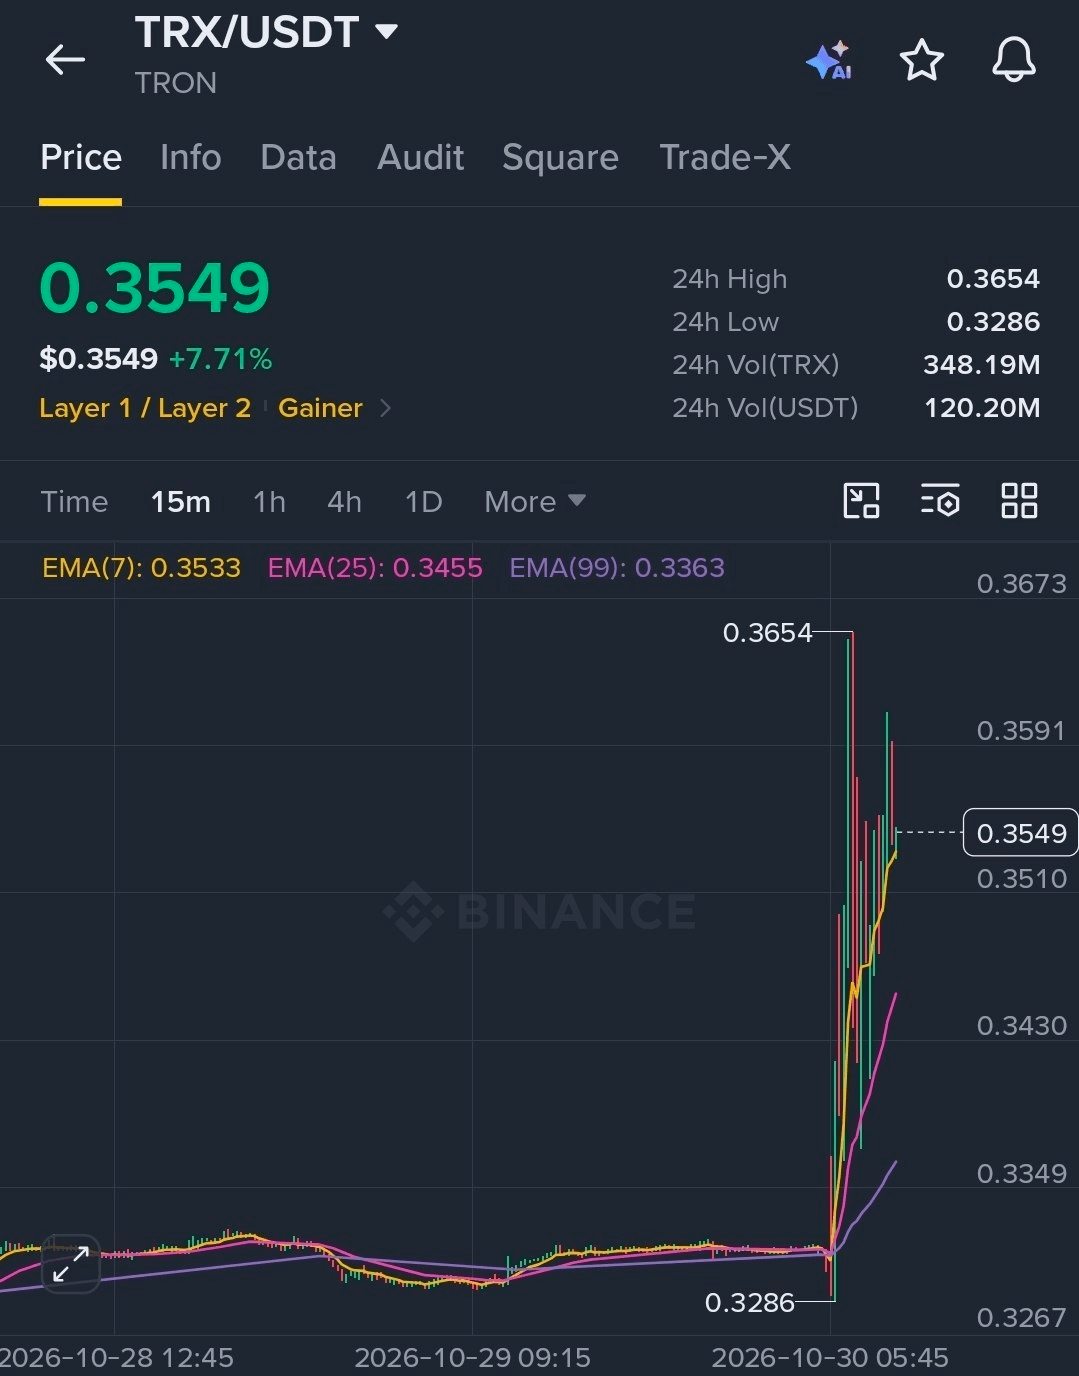
Task: Open the chart indicator settings icon
Action: (x=940, y=500)
